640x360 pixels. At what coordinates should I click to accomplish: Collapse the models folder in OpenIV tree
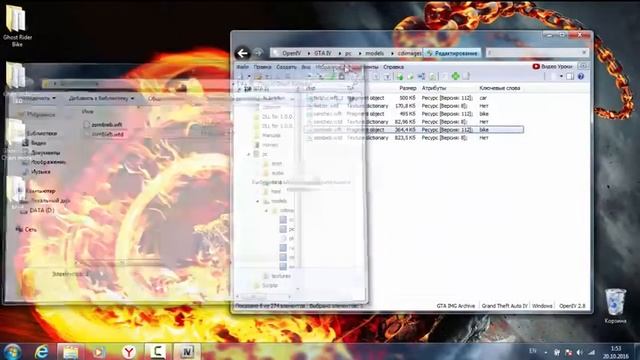(258, 202)
